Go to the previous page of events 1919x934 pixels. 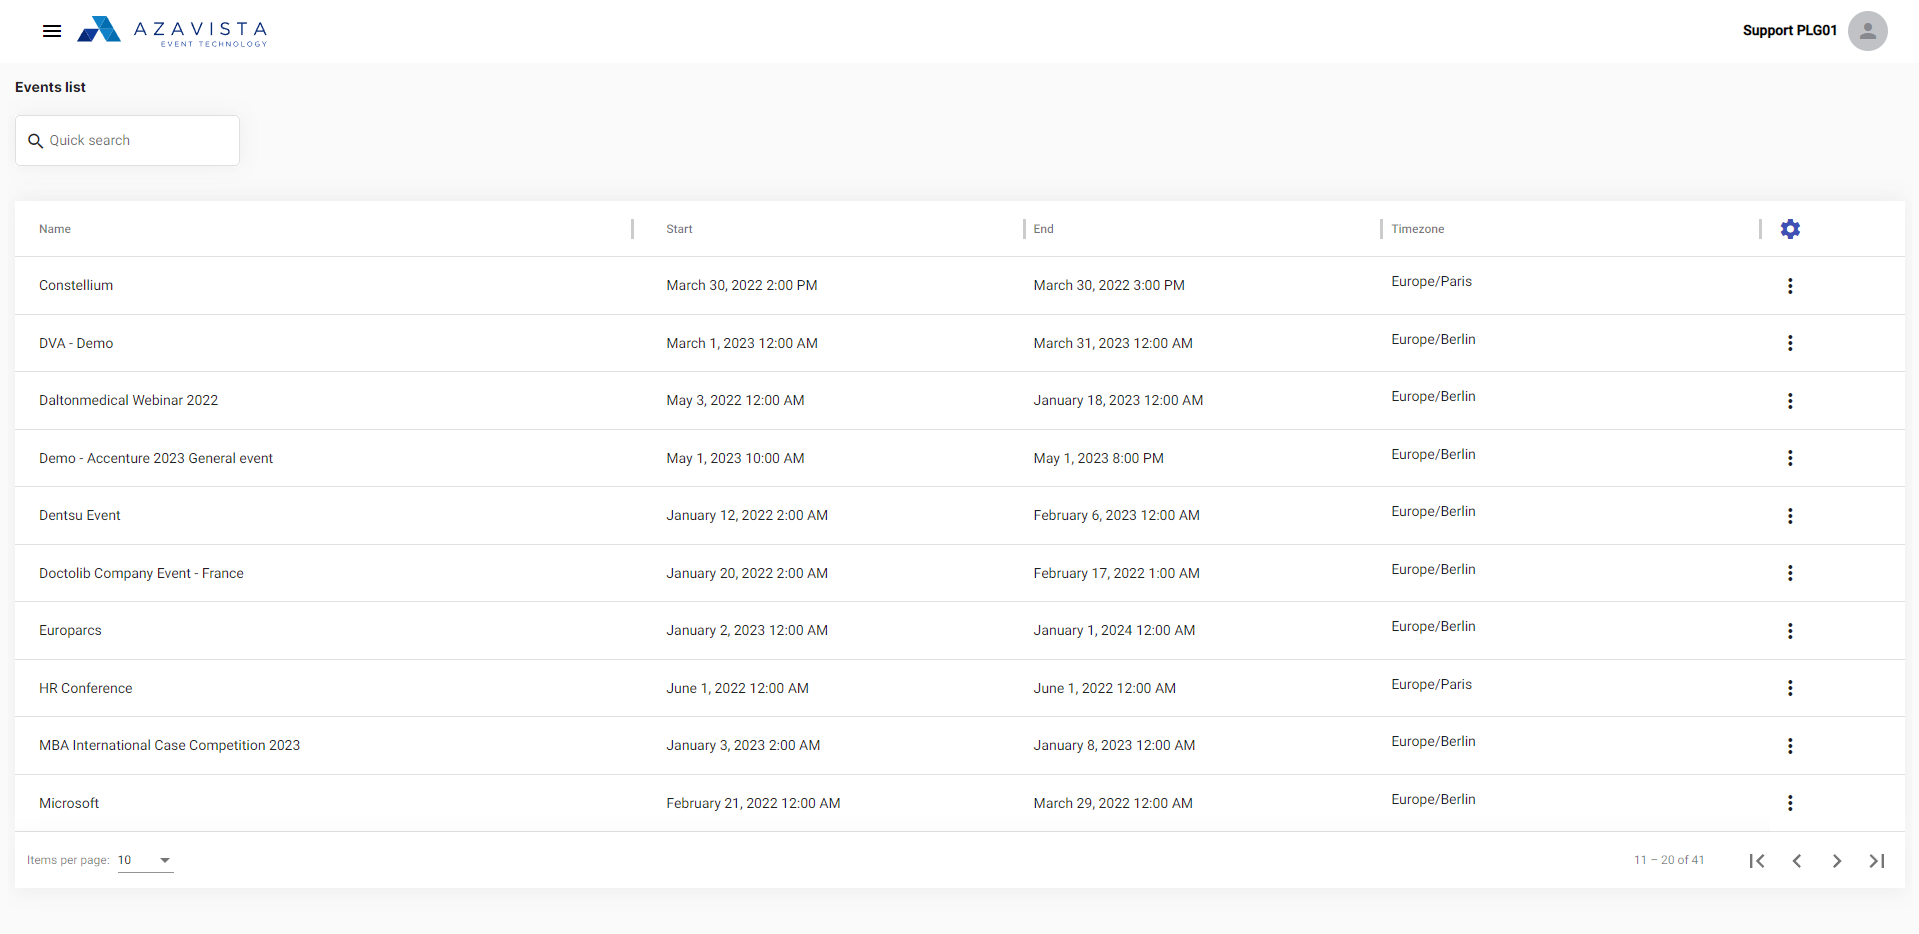pos(1797,861)
